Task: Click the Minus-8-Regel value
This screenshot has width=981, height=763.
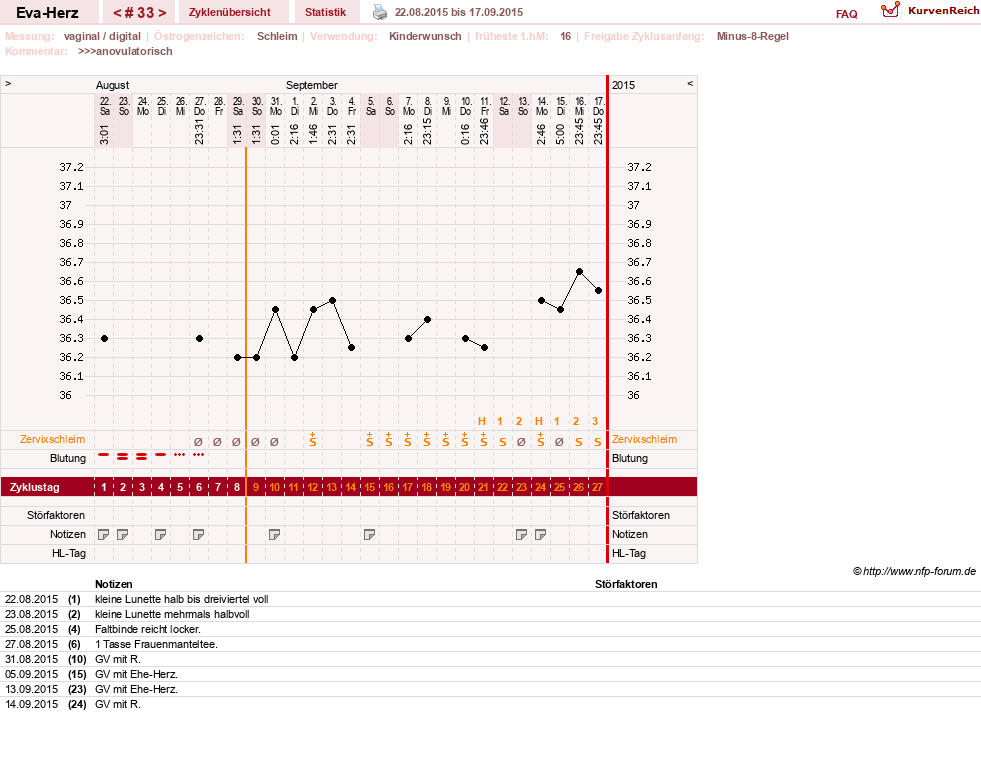Action: click(753, 36)
